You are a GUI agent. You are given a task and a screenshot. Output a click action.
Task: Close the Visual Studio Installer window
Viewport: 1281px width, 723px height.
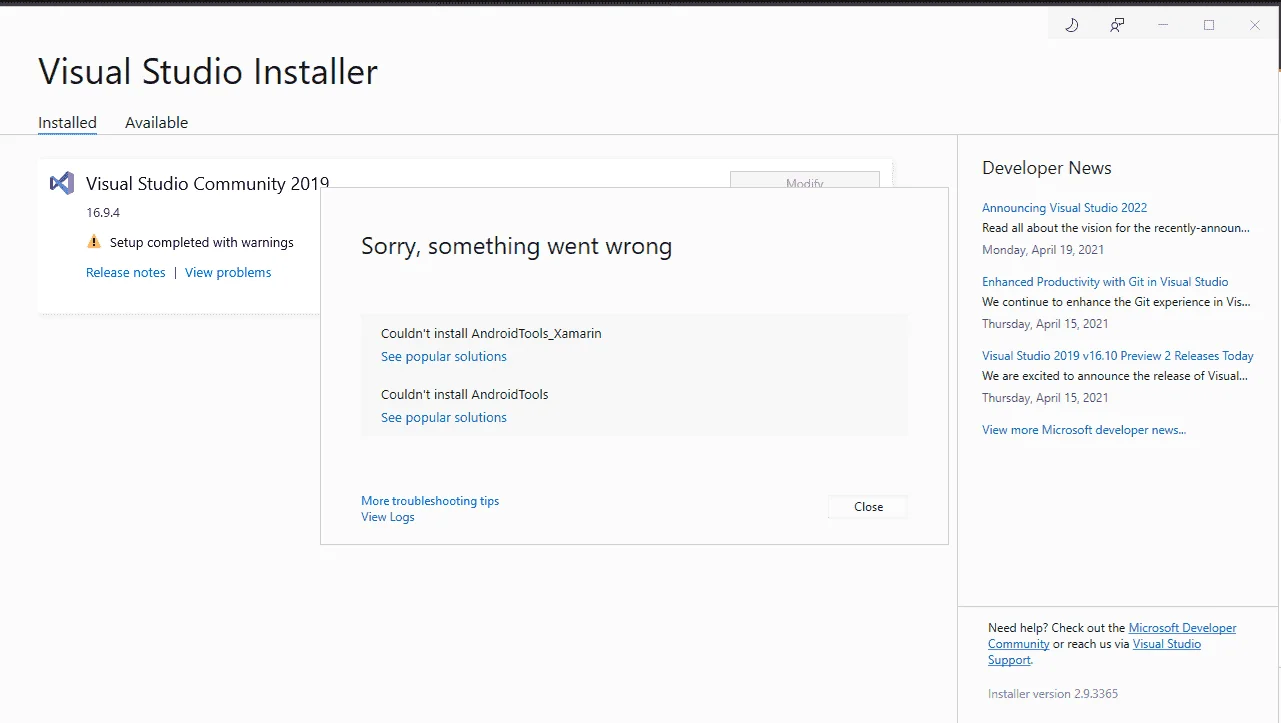[1255, 25]
